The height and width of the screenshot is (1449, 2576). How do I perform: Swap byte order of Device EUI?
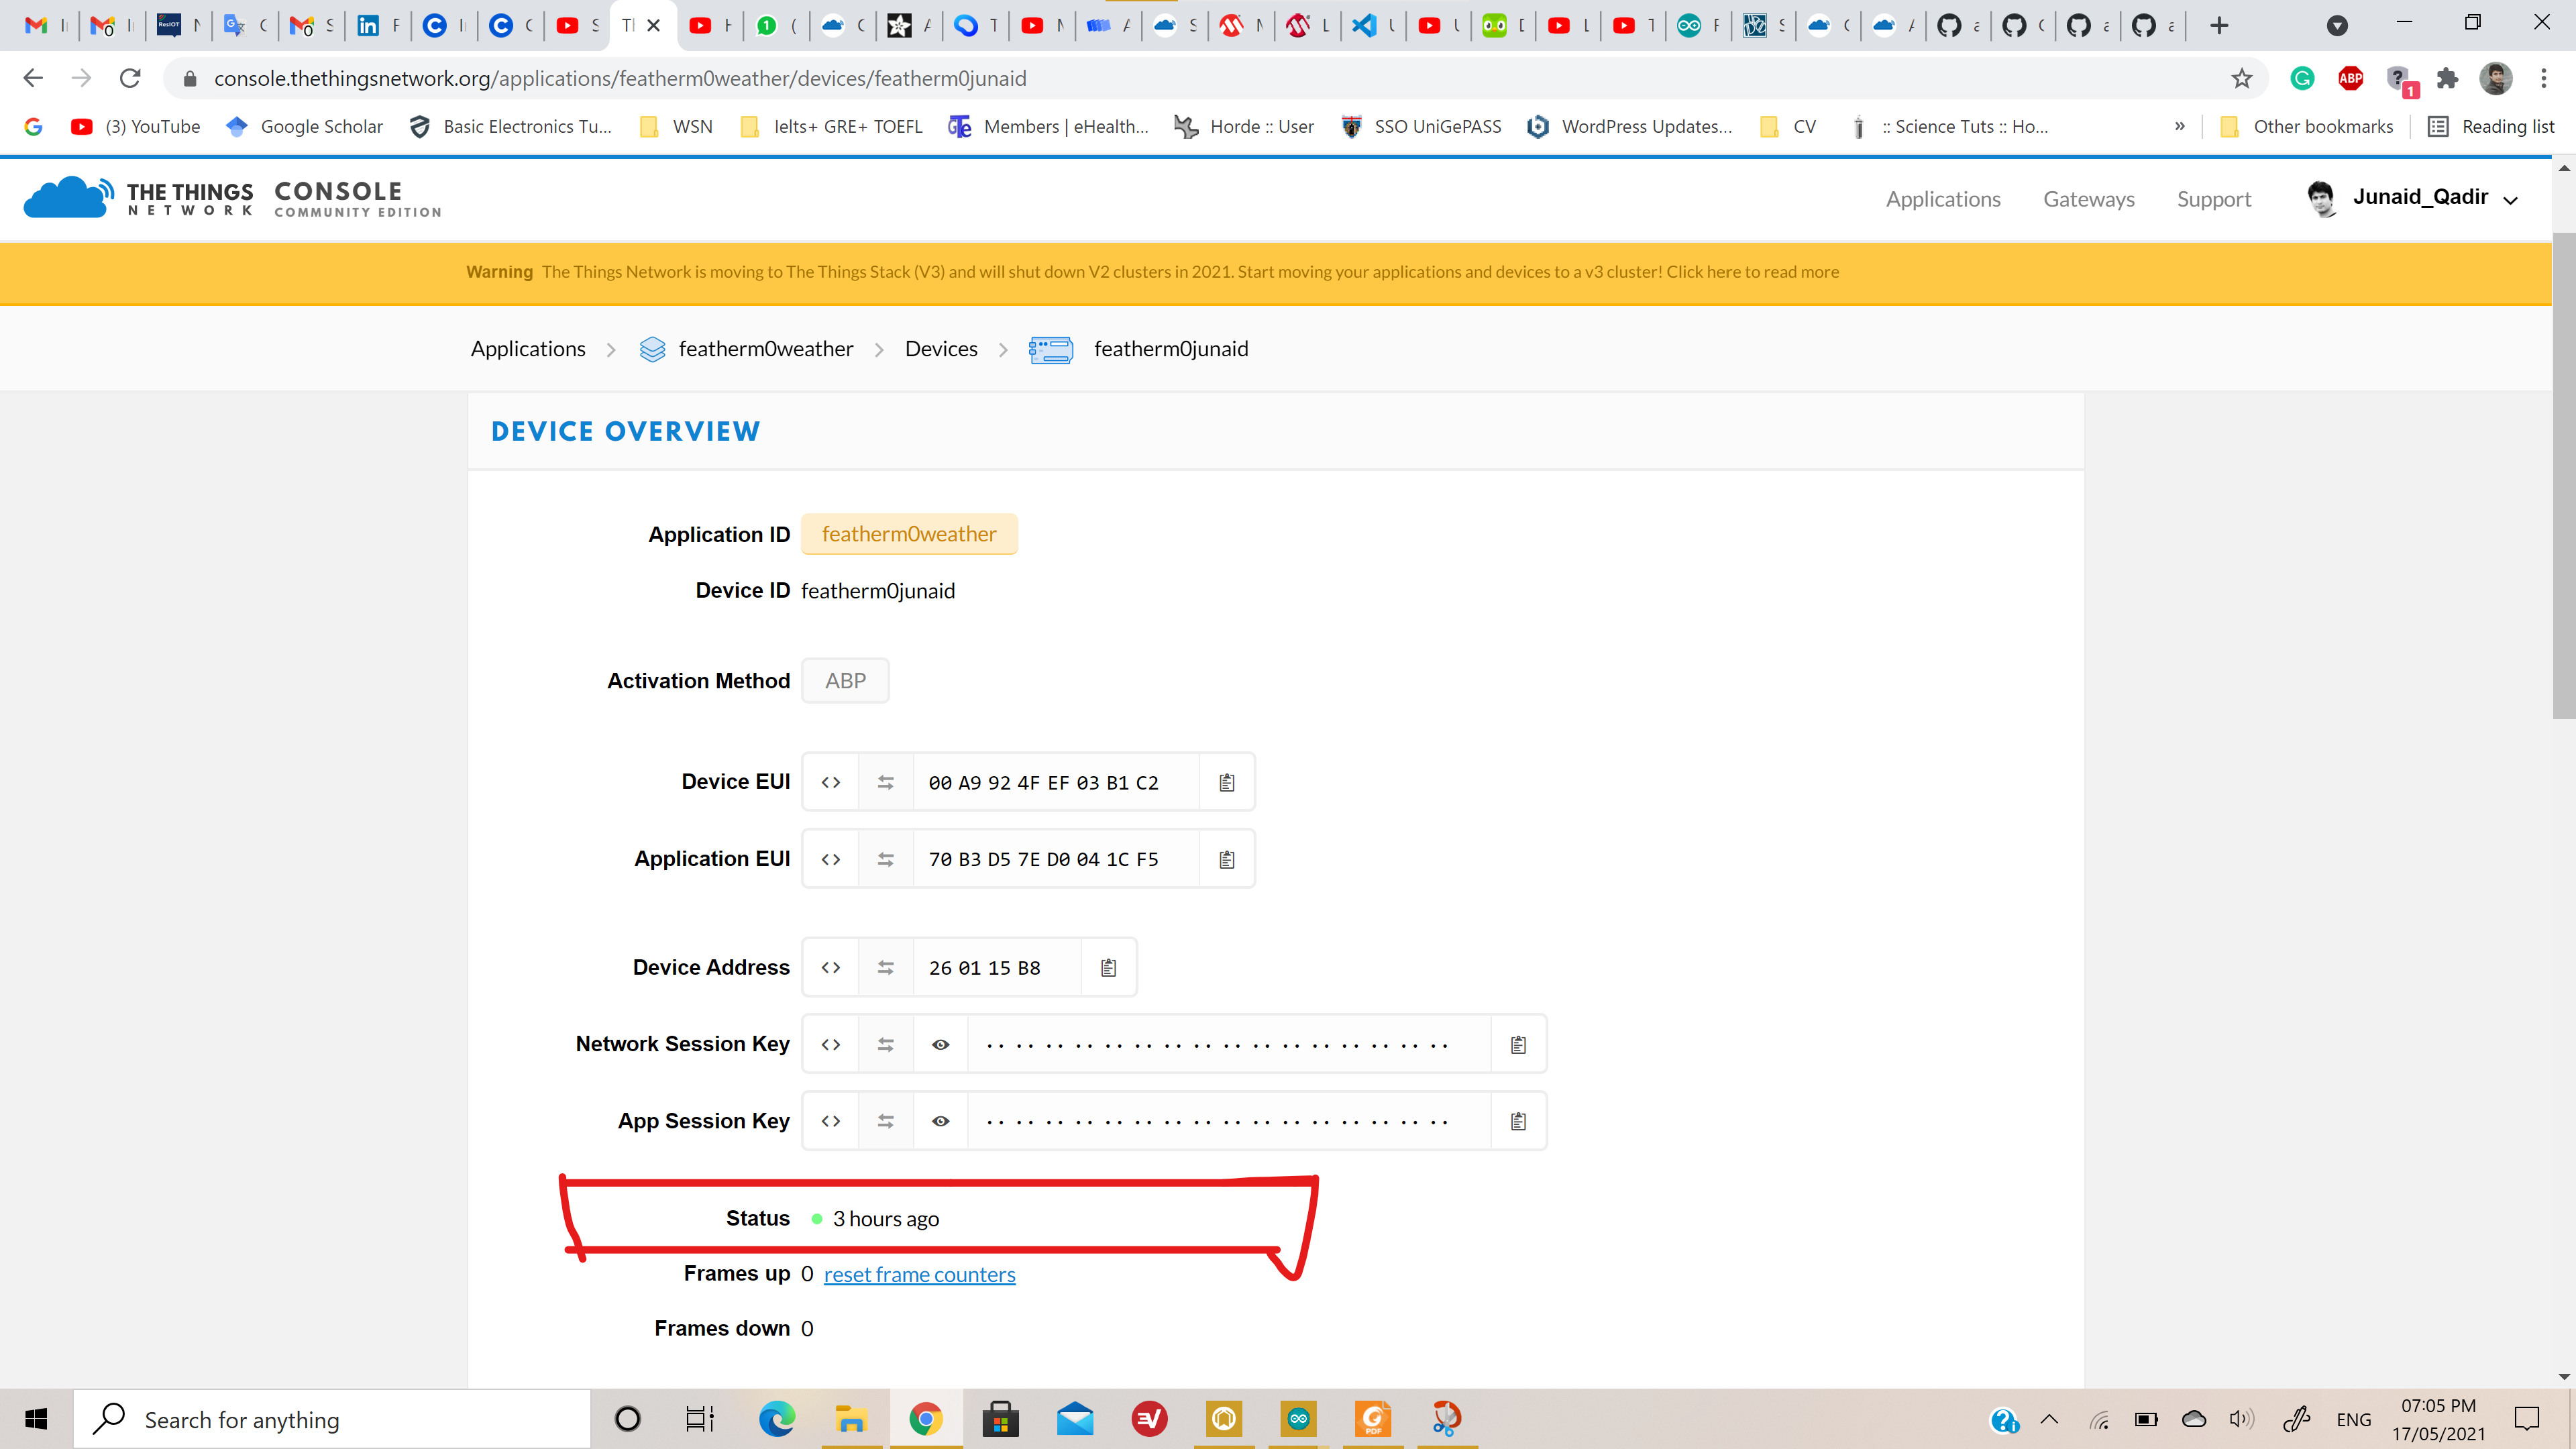[885, 782]
